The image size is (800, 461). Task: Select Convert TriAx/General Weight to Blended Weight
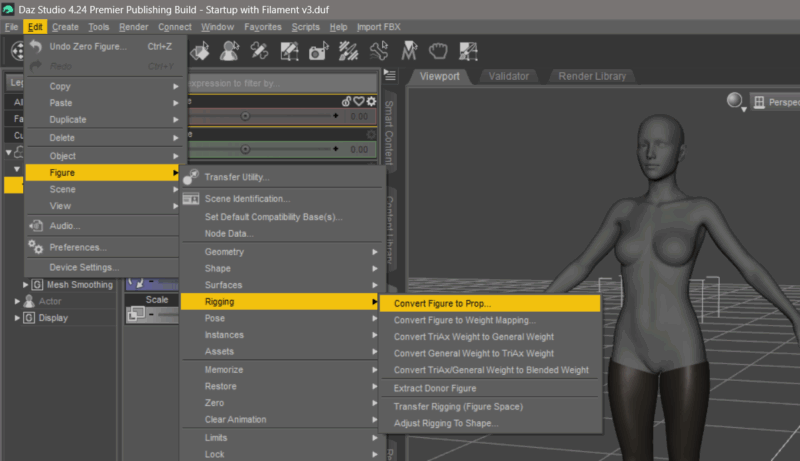[491, 370]
